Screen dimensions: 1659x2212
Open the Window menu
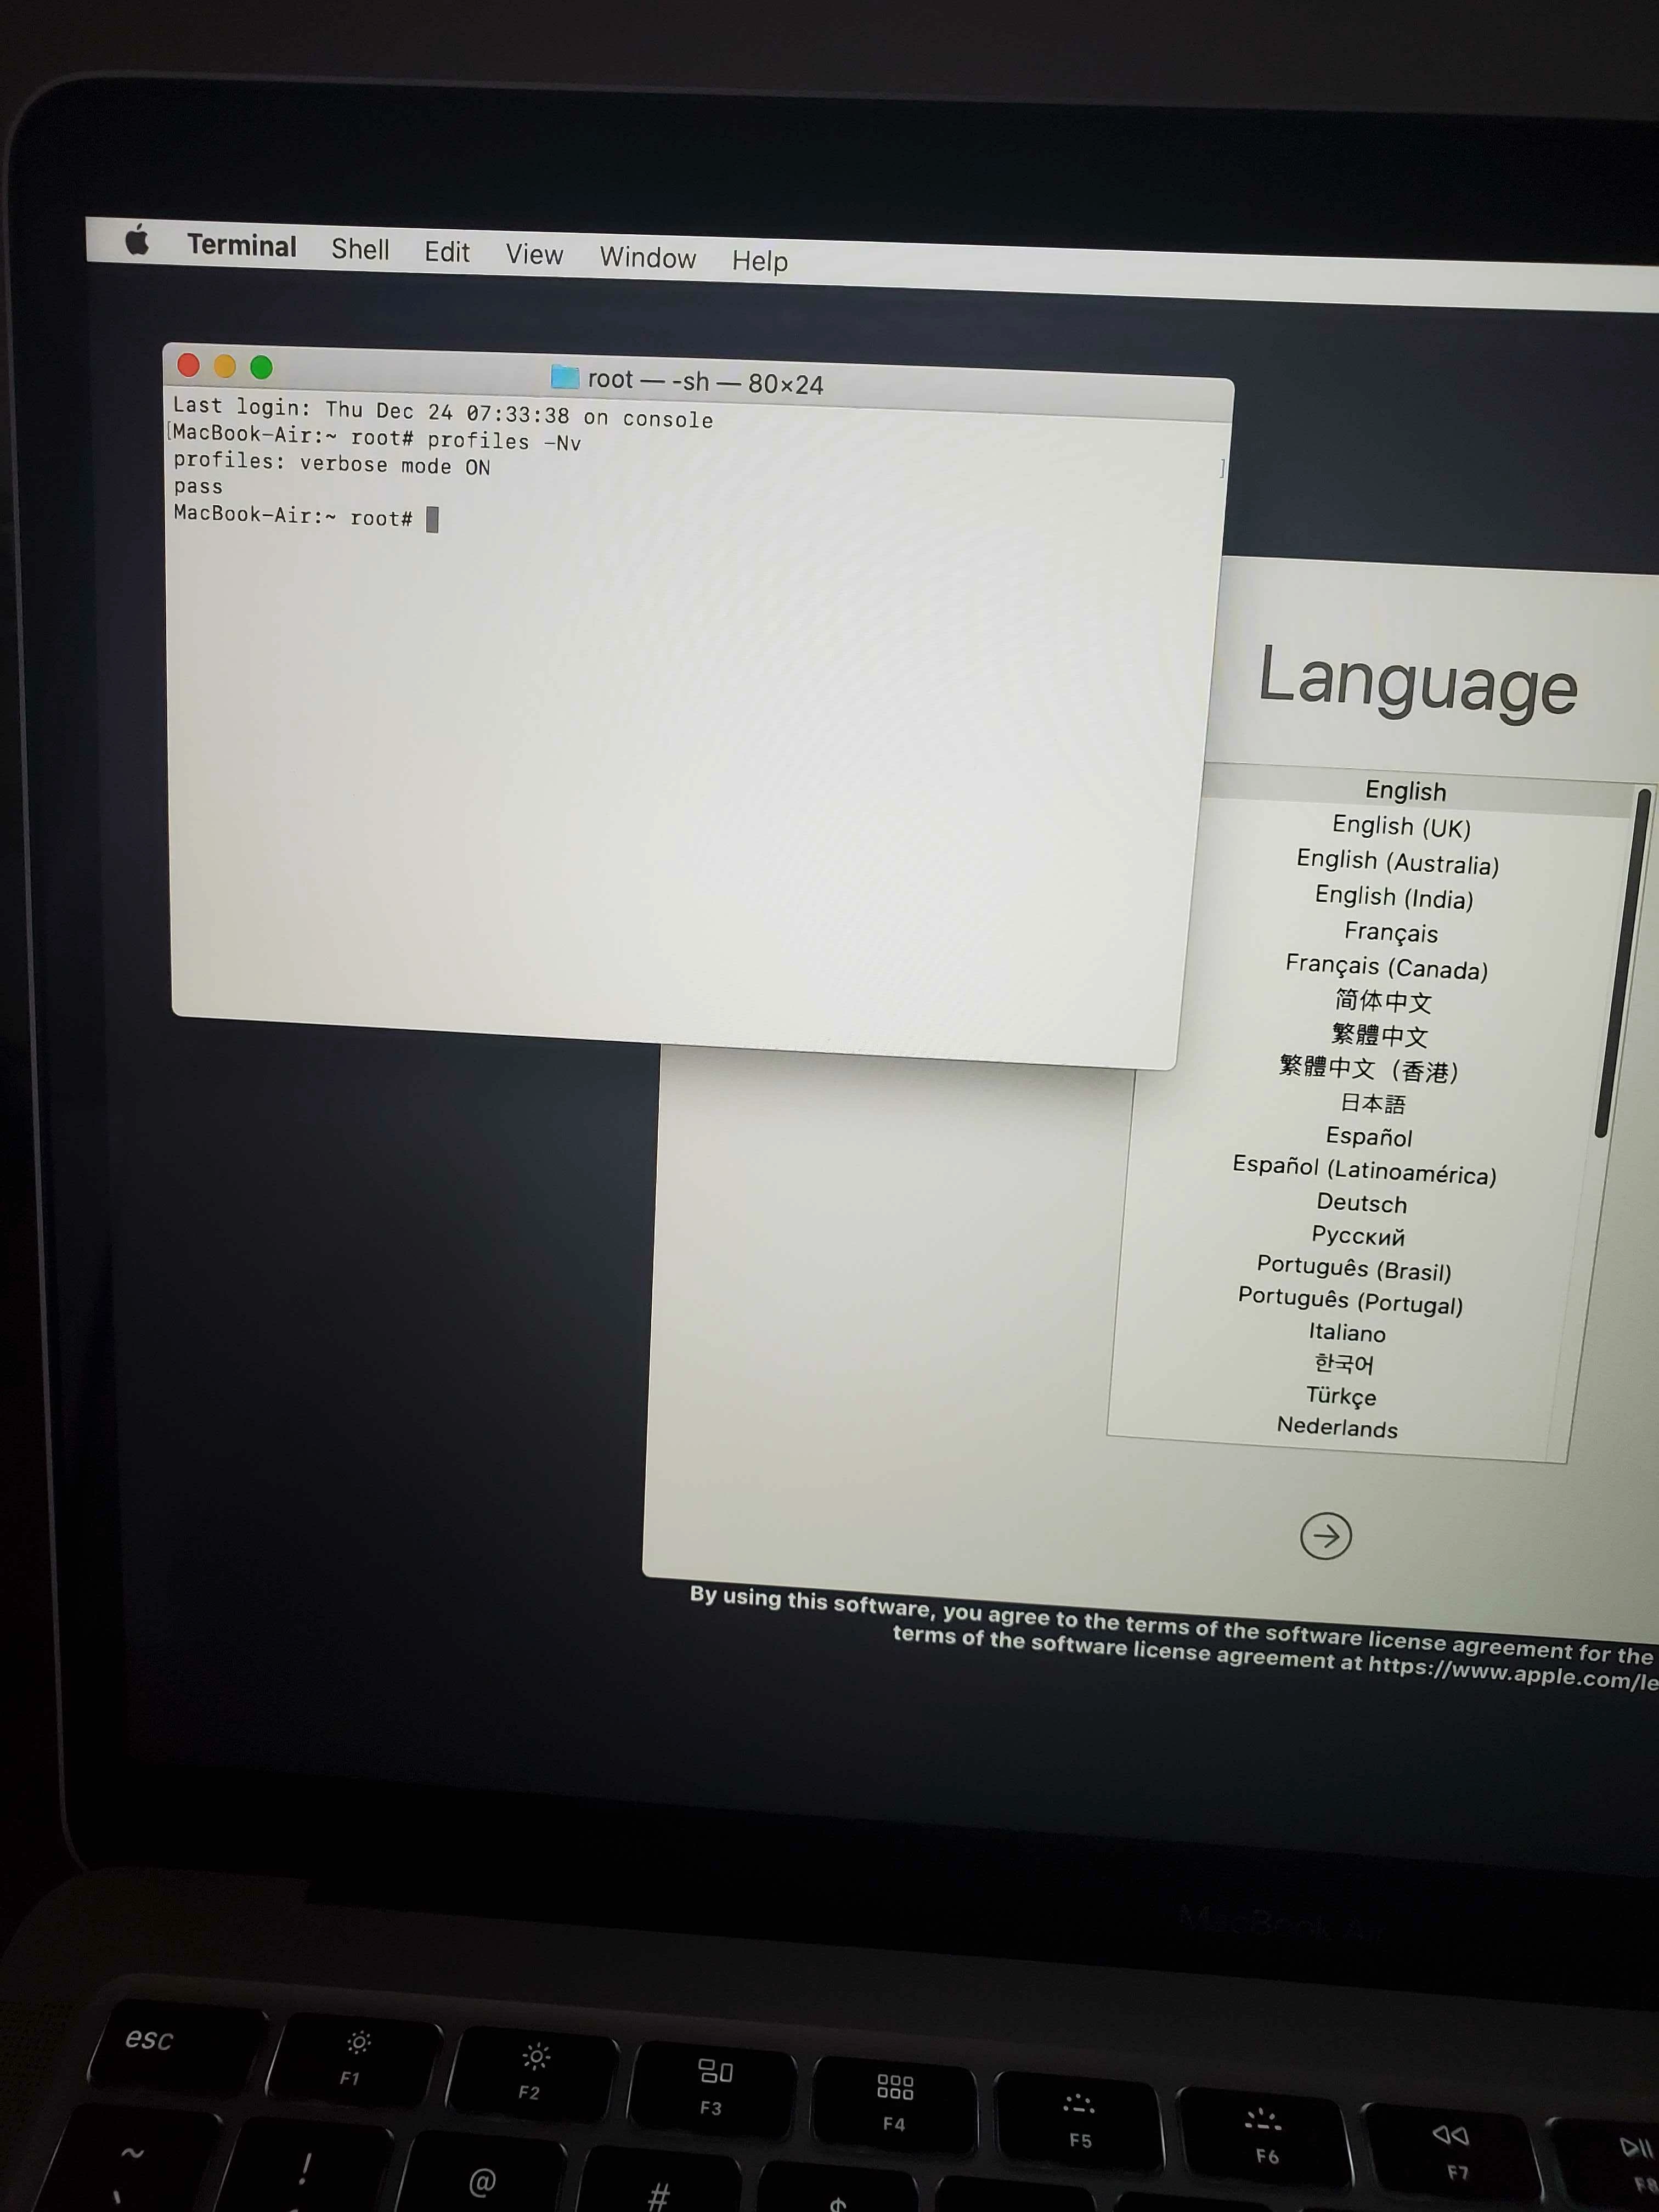(647, 258)
